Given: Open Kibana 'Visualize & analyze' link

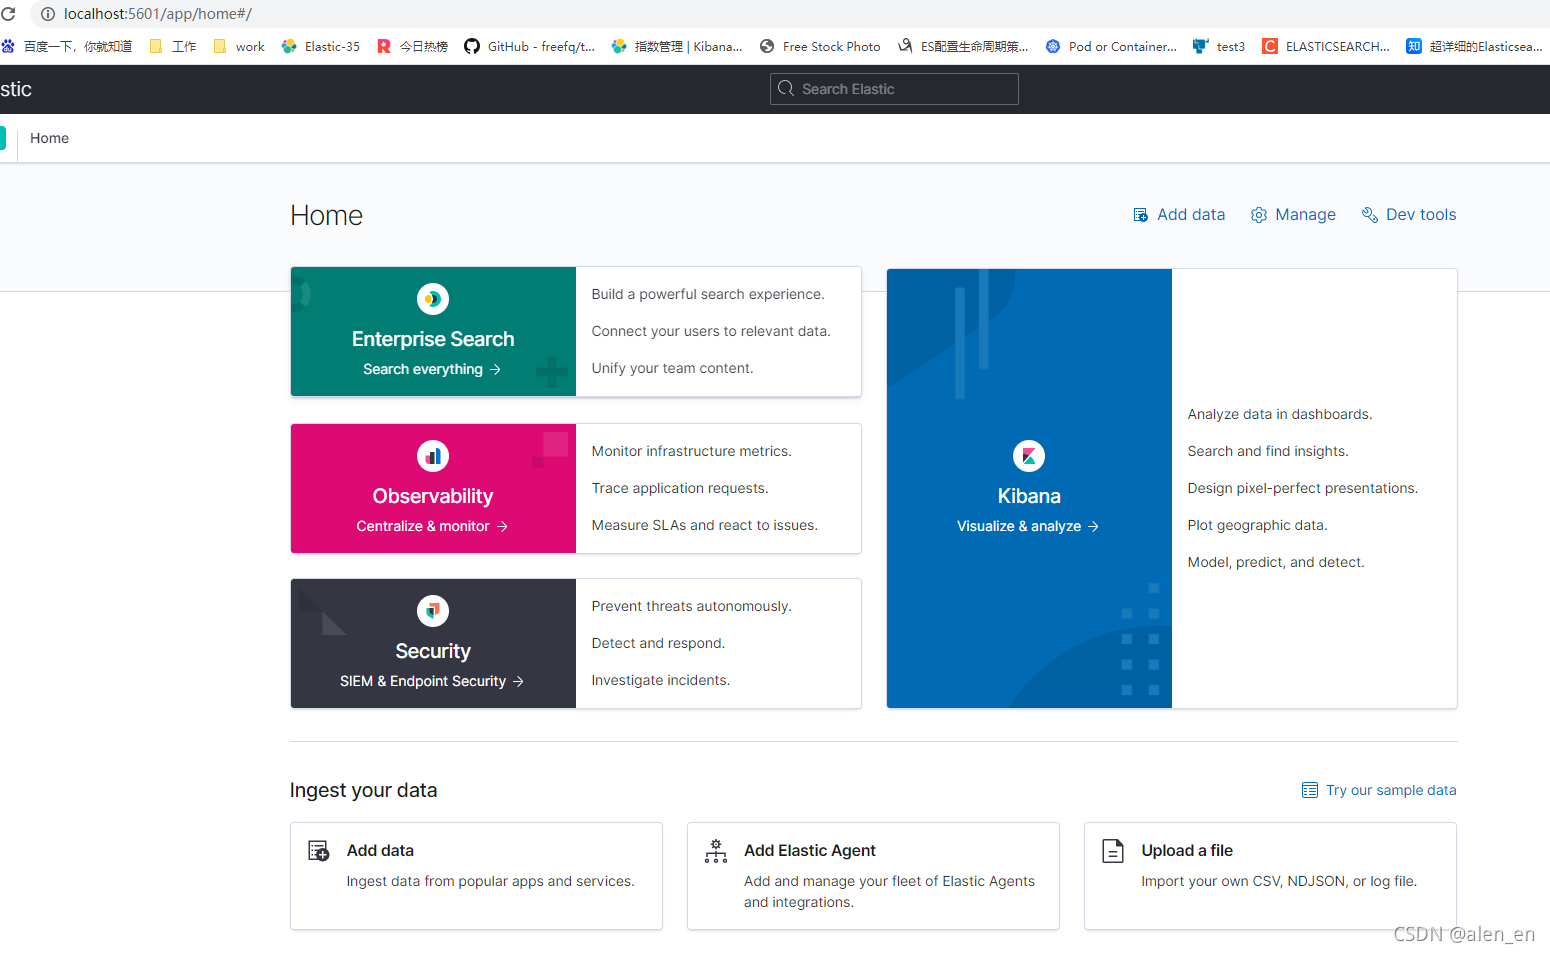Looking at the screenshot, I should pyautogui.click(x=1028, y=526).
